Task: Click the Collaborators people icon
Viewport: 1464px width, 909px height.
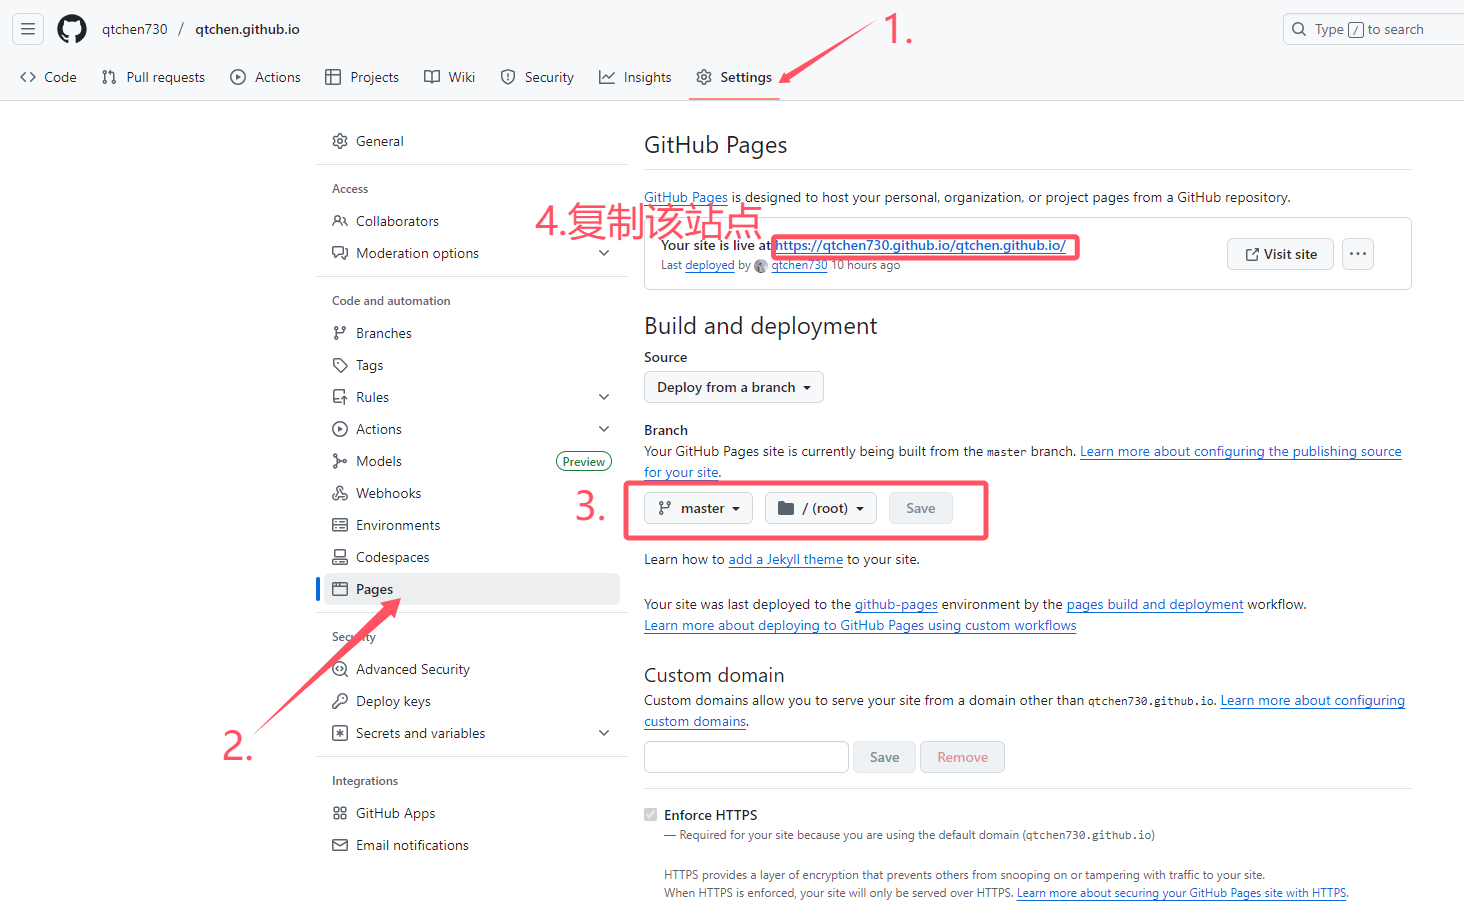Action: click(x=340, y=221)
